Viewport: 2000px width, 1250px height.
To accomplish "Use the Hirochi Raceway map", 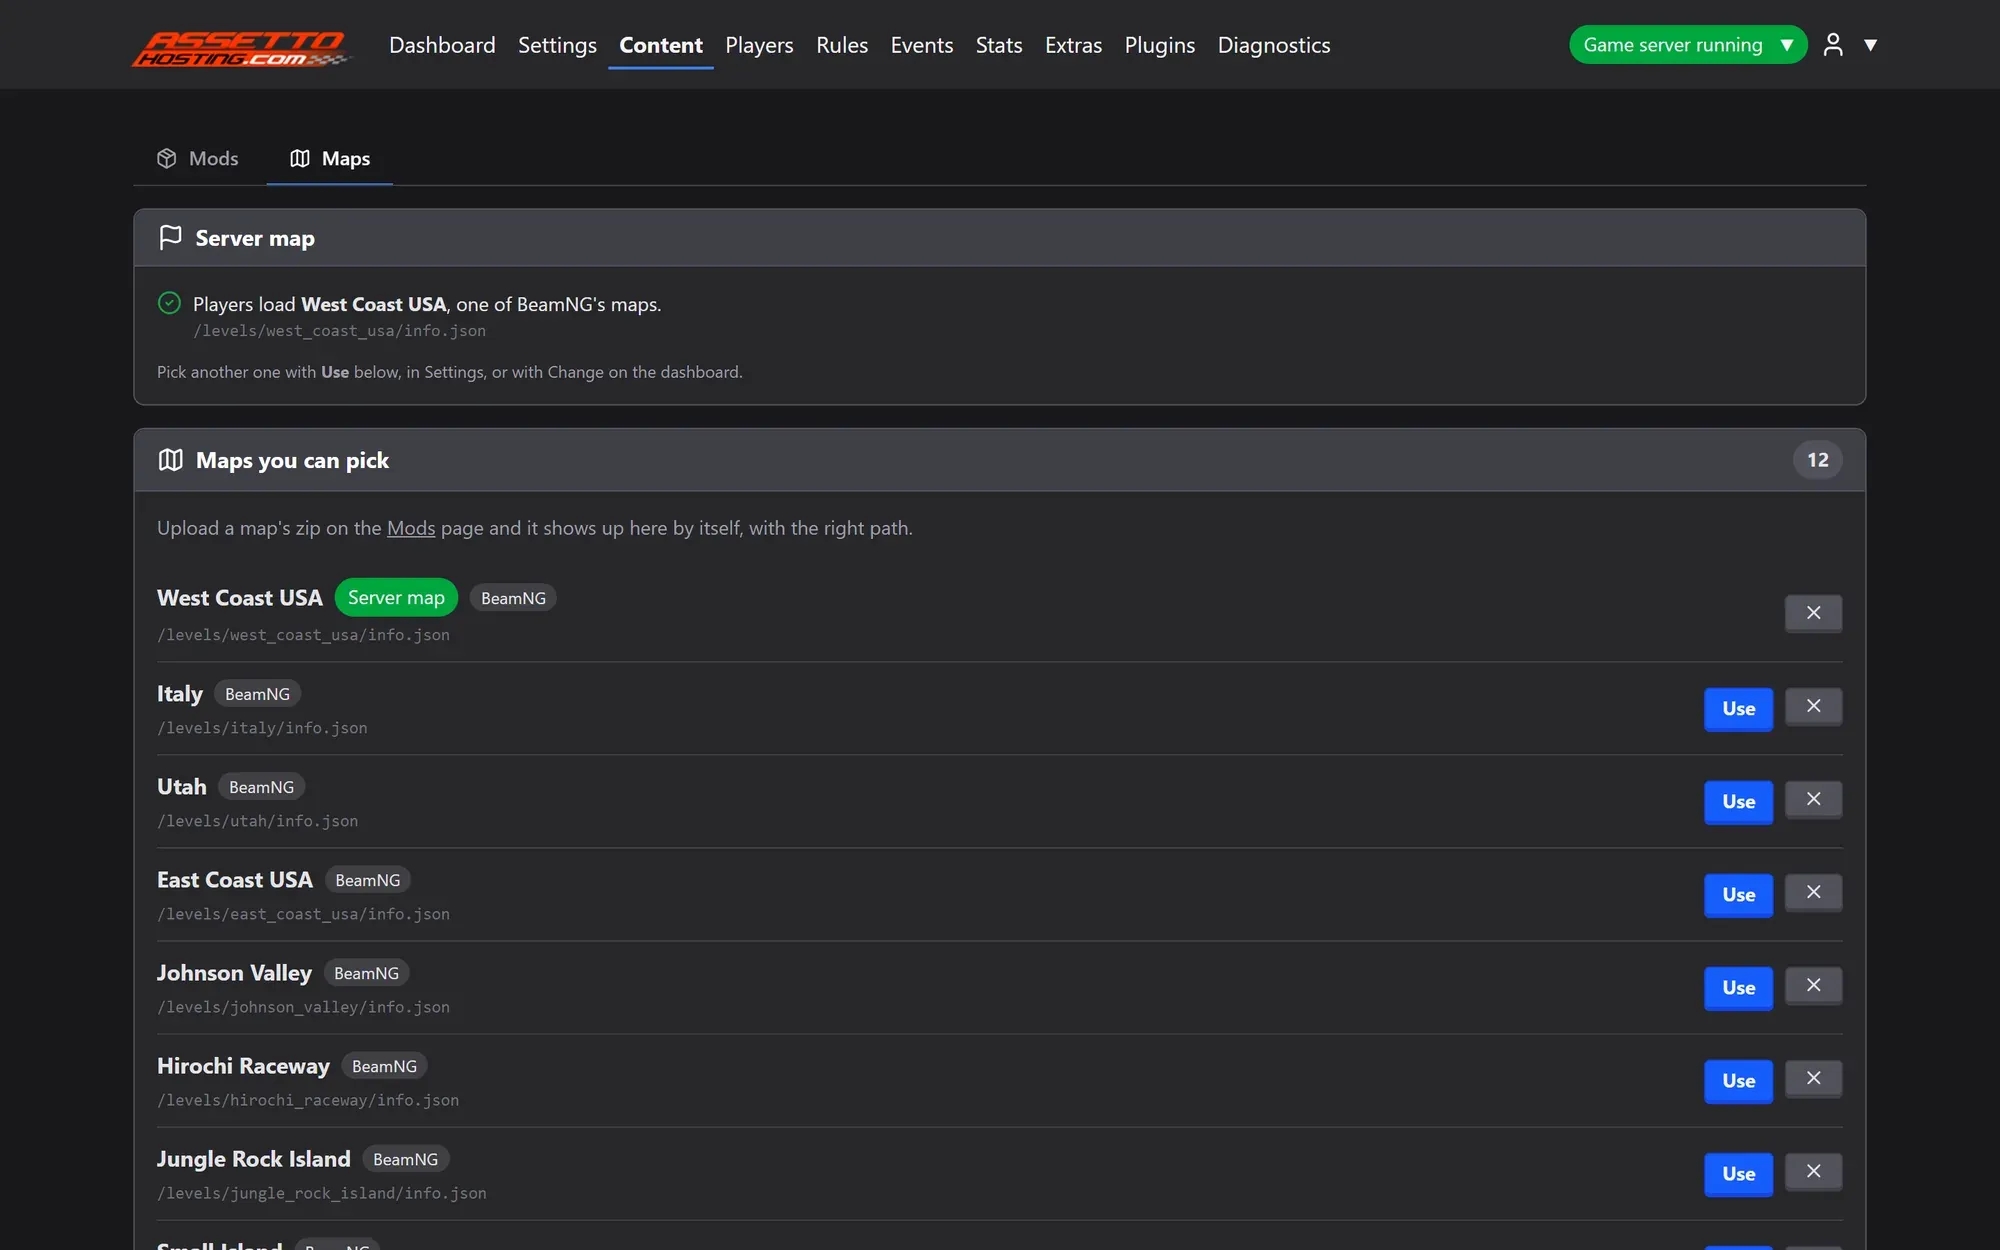I will tap(1738, 1081).
